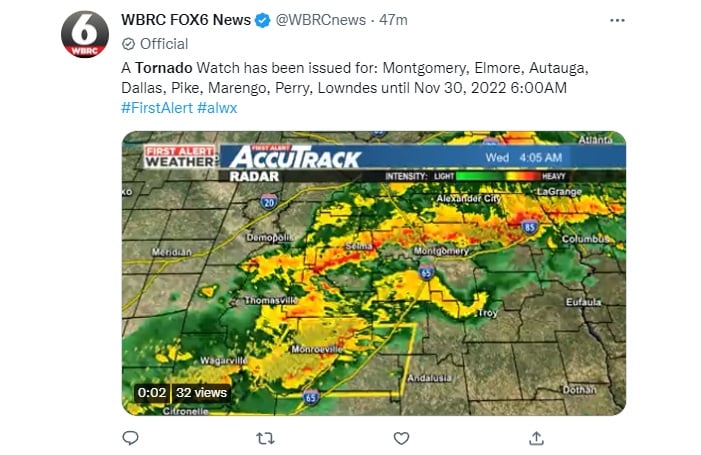This screenshot has width=701, height=455.
Task: Click the 0:02 video duration badge
Action: point(152,392)
